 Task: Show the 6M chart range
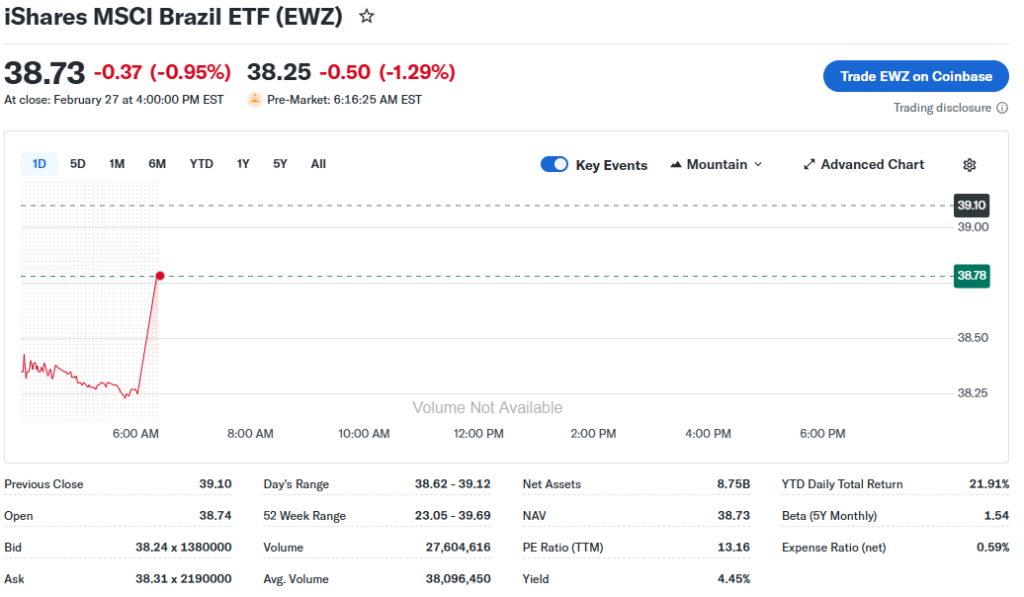tap(157, 164)
